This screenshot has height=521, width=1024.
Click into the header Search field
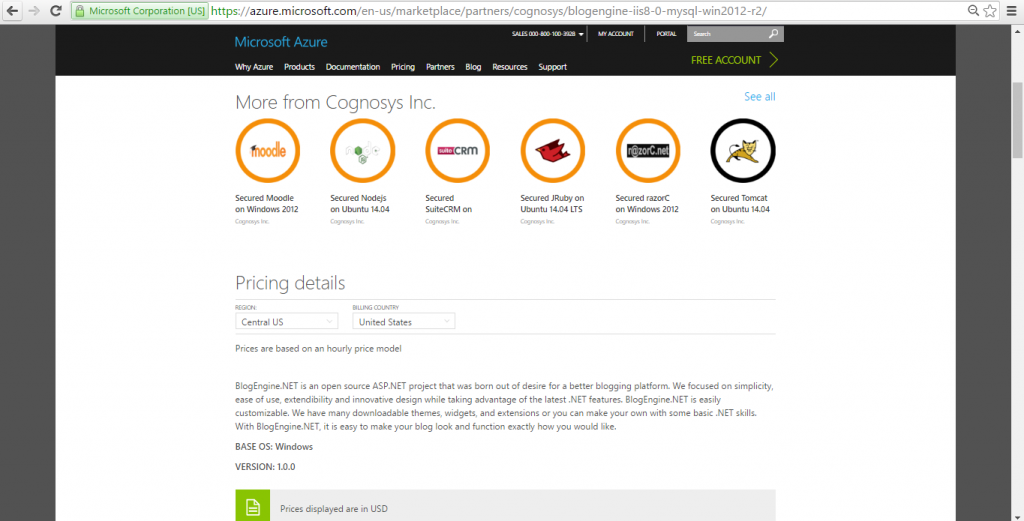[727, 34]
